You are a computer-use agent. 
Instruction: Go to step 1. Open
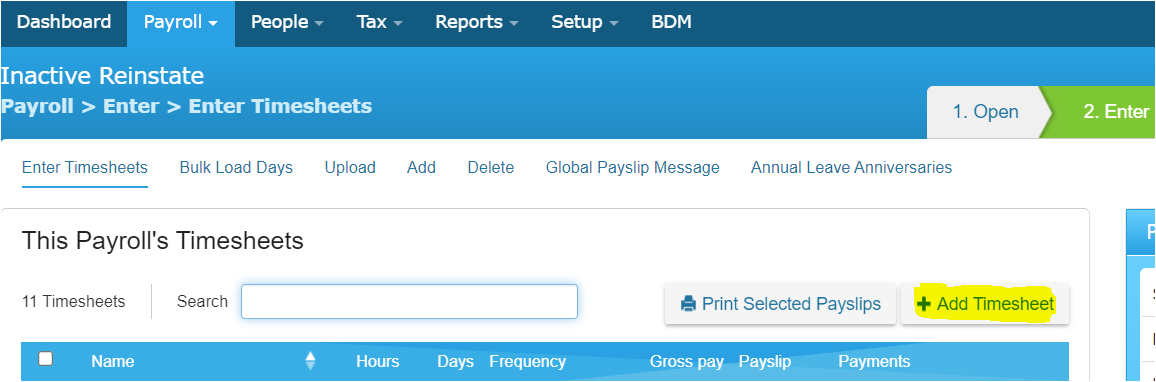click(x=985, y=112)
